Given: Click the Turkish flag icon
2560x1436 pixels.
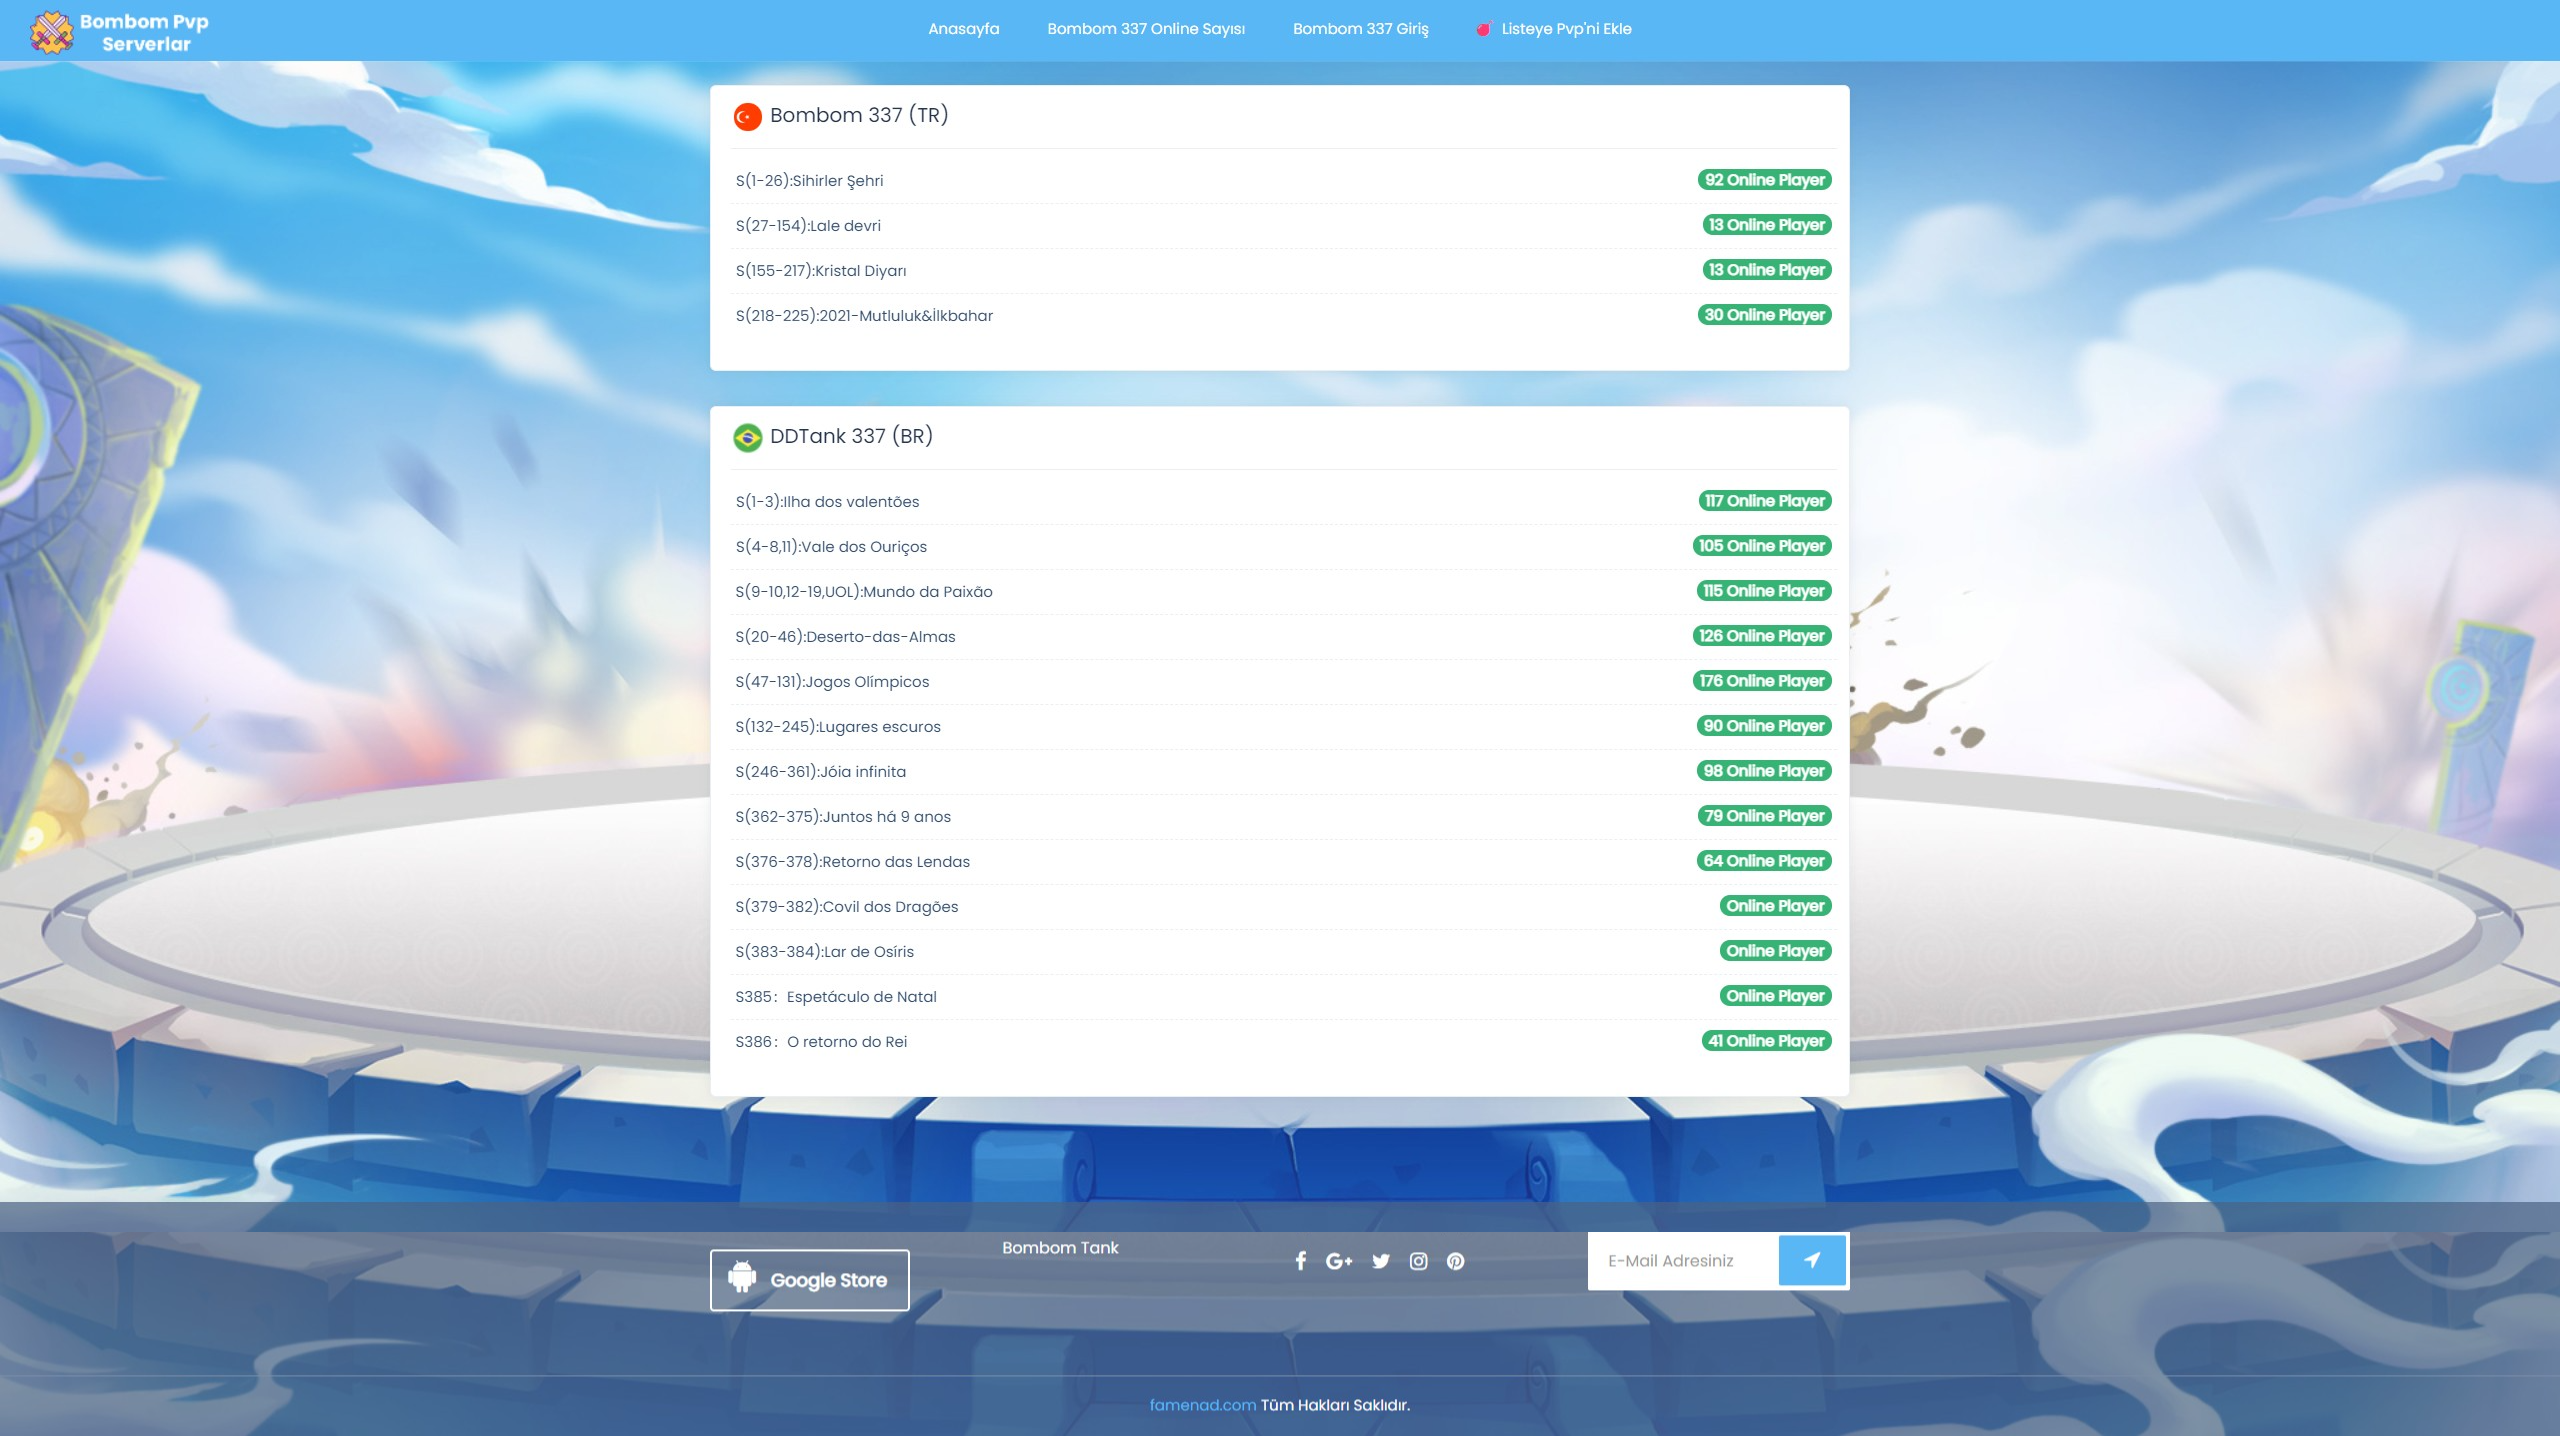Looking at the screenshot, I should [747, 117].
